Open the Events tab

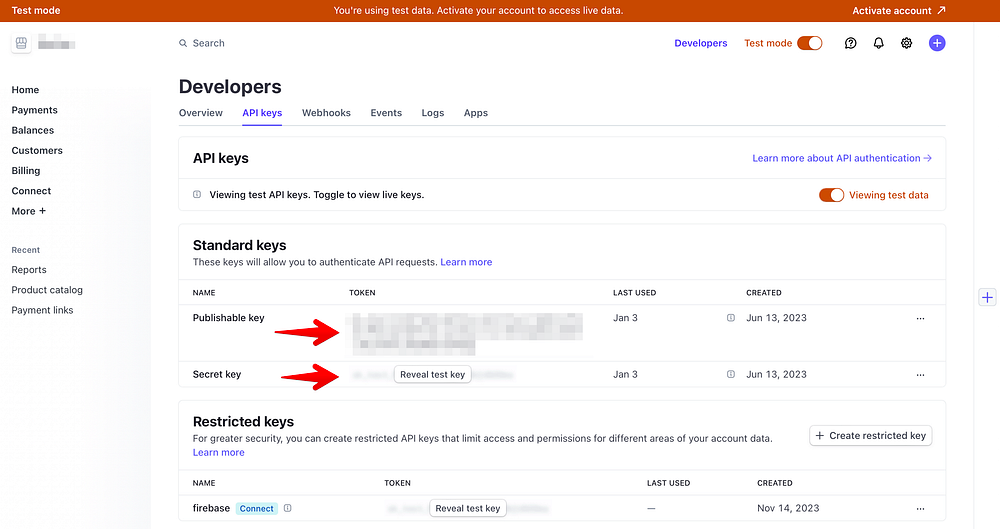tap(386, 113)
